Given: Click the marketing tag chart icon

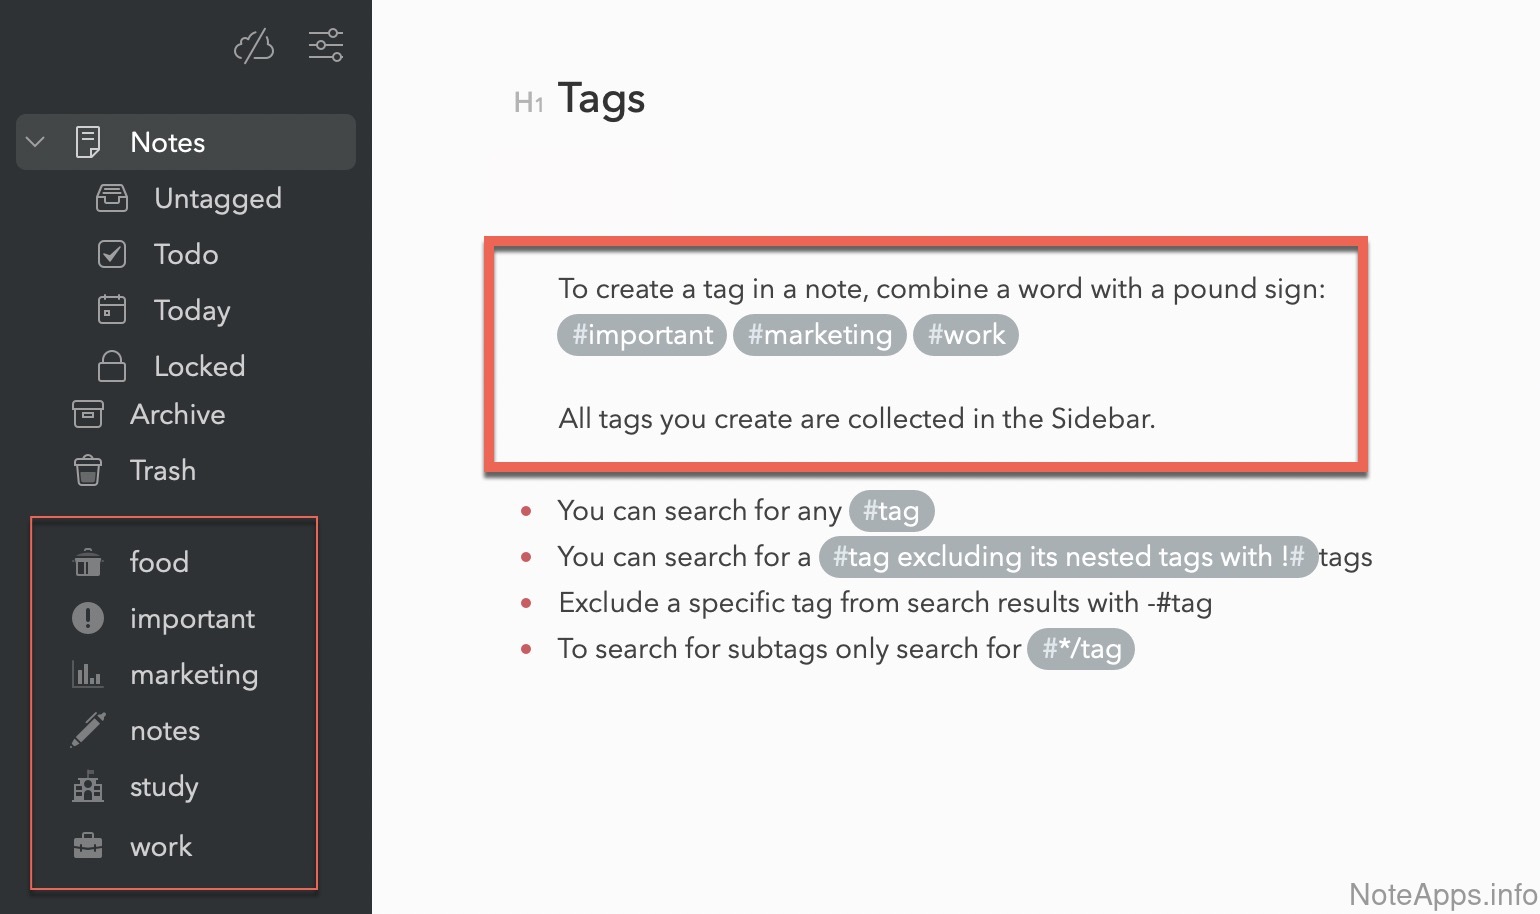Looking at the screenshot, I should click(88, 675).
